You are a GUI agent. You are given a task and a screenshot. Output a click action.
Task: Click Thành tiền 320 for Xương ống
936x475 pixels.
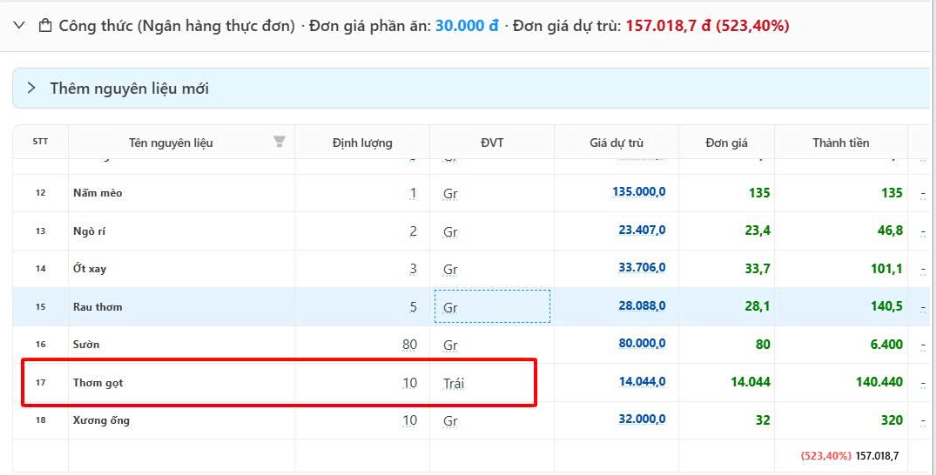(892, 420)
